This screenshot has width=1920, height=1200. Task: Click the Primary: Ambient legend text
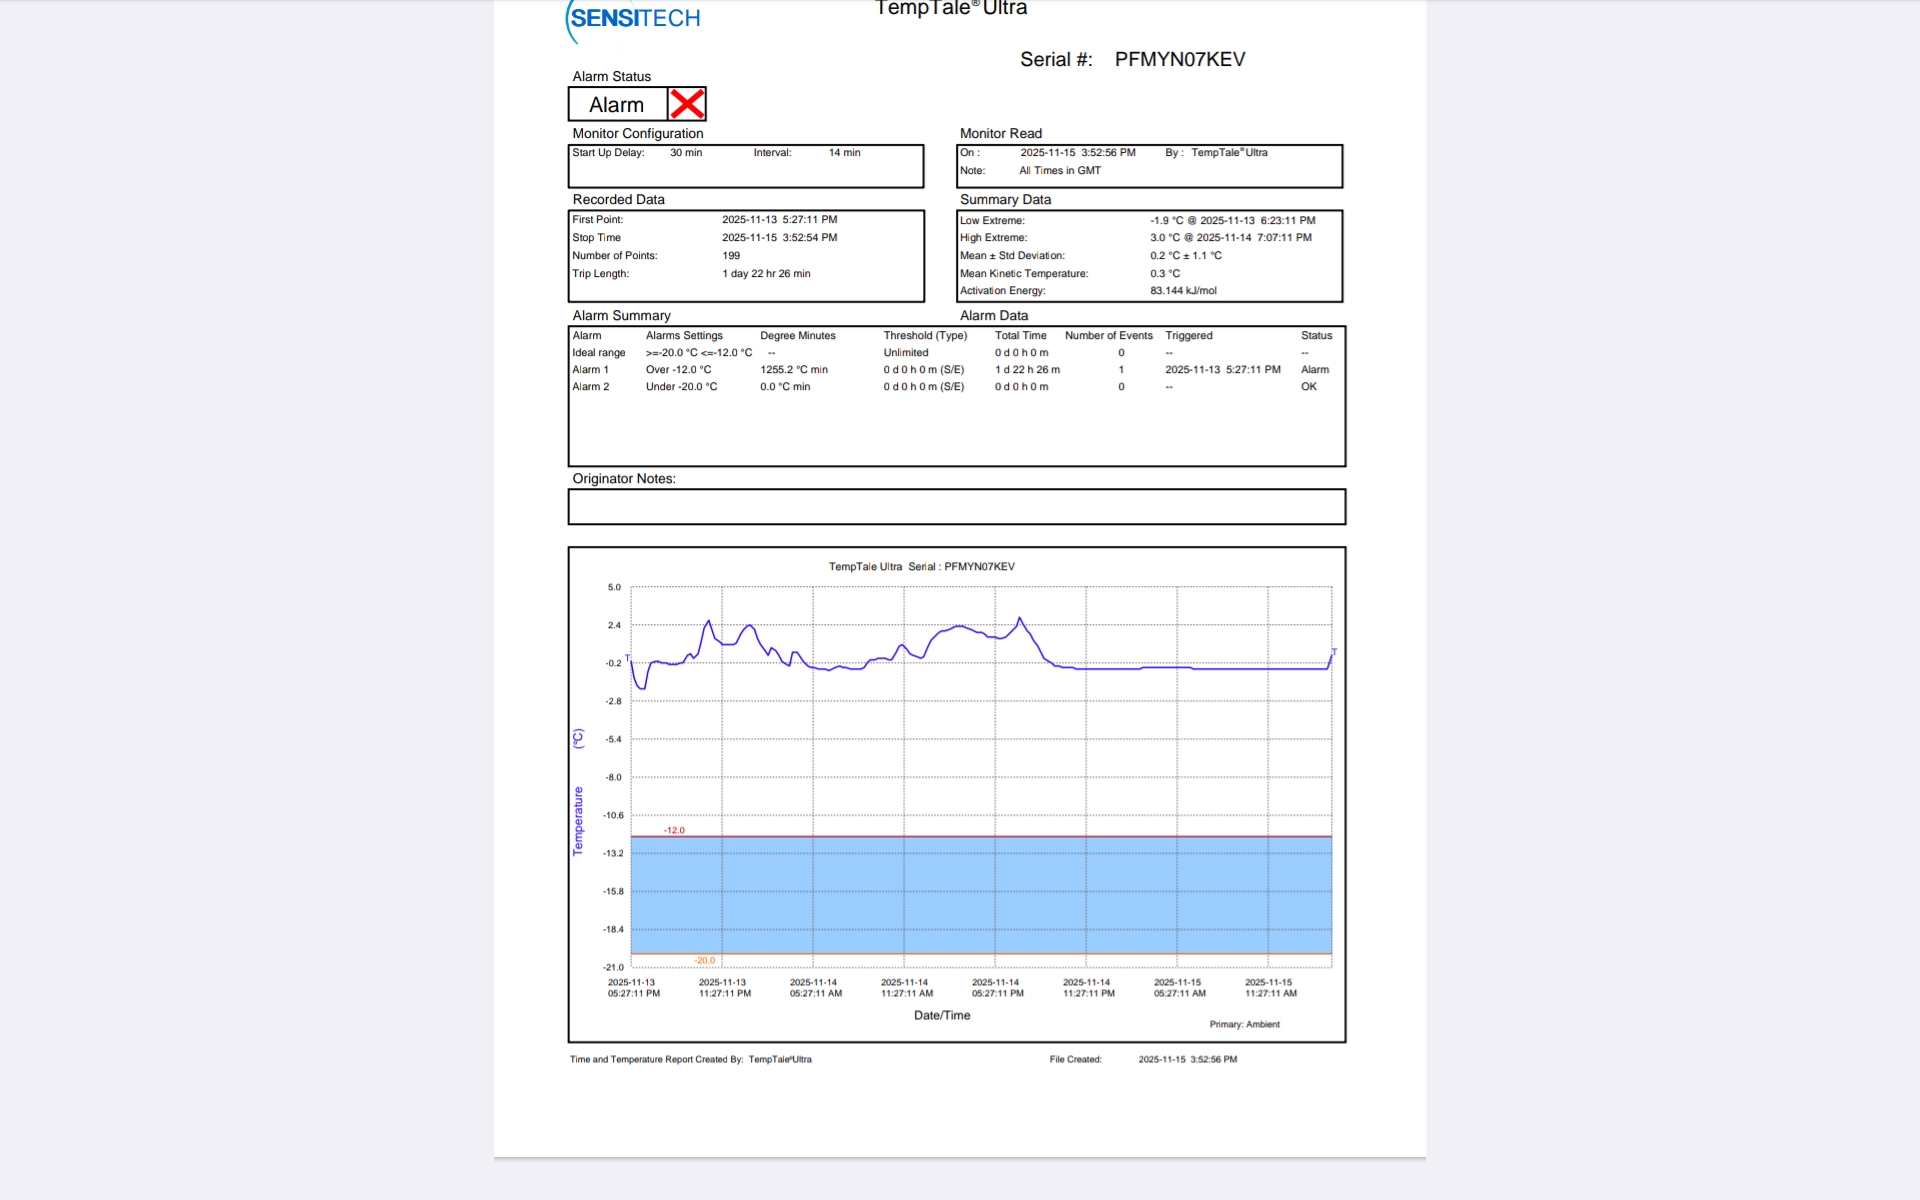pos(1244,1024)
